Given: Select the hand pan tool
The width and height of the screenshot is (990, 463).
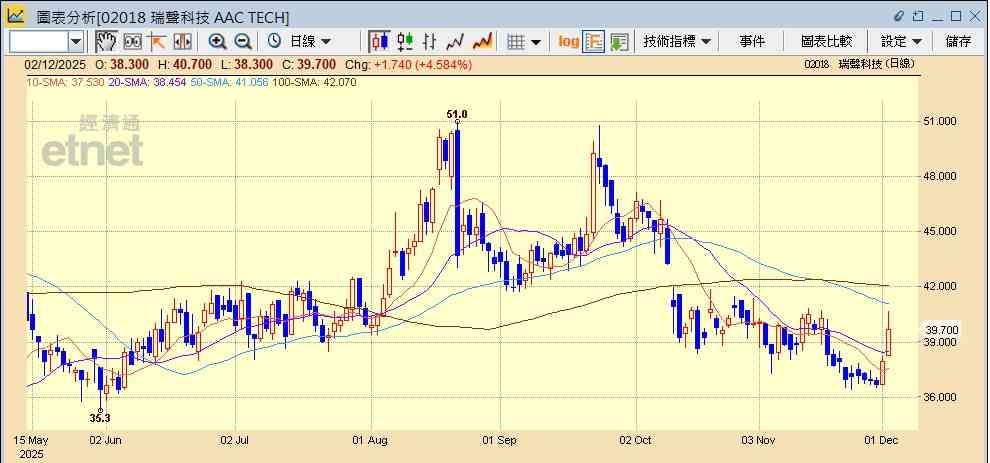Looking at the screenshot, I should tap(105, 41).
